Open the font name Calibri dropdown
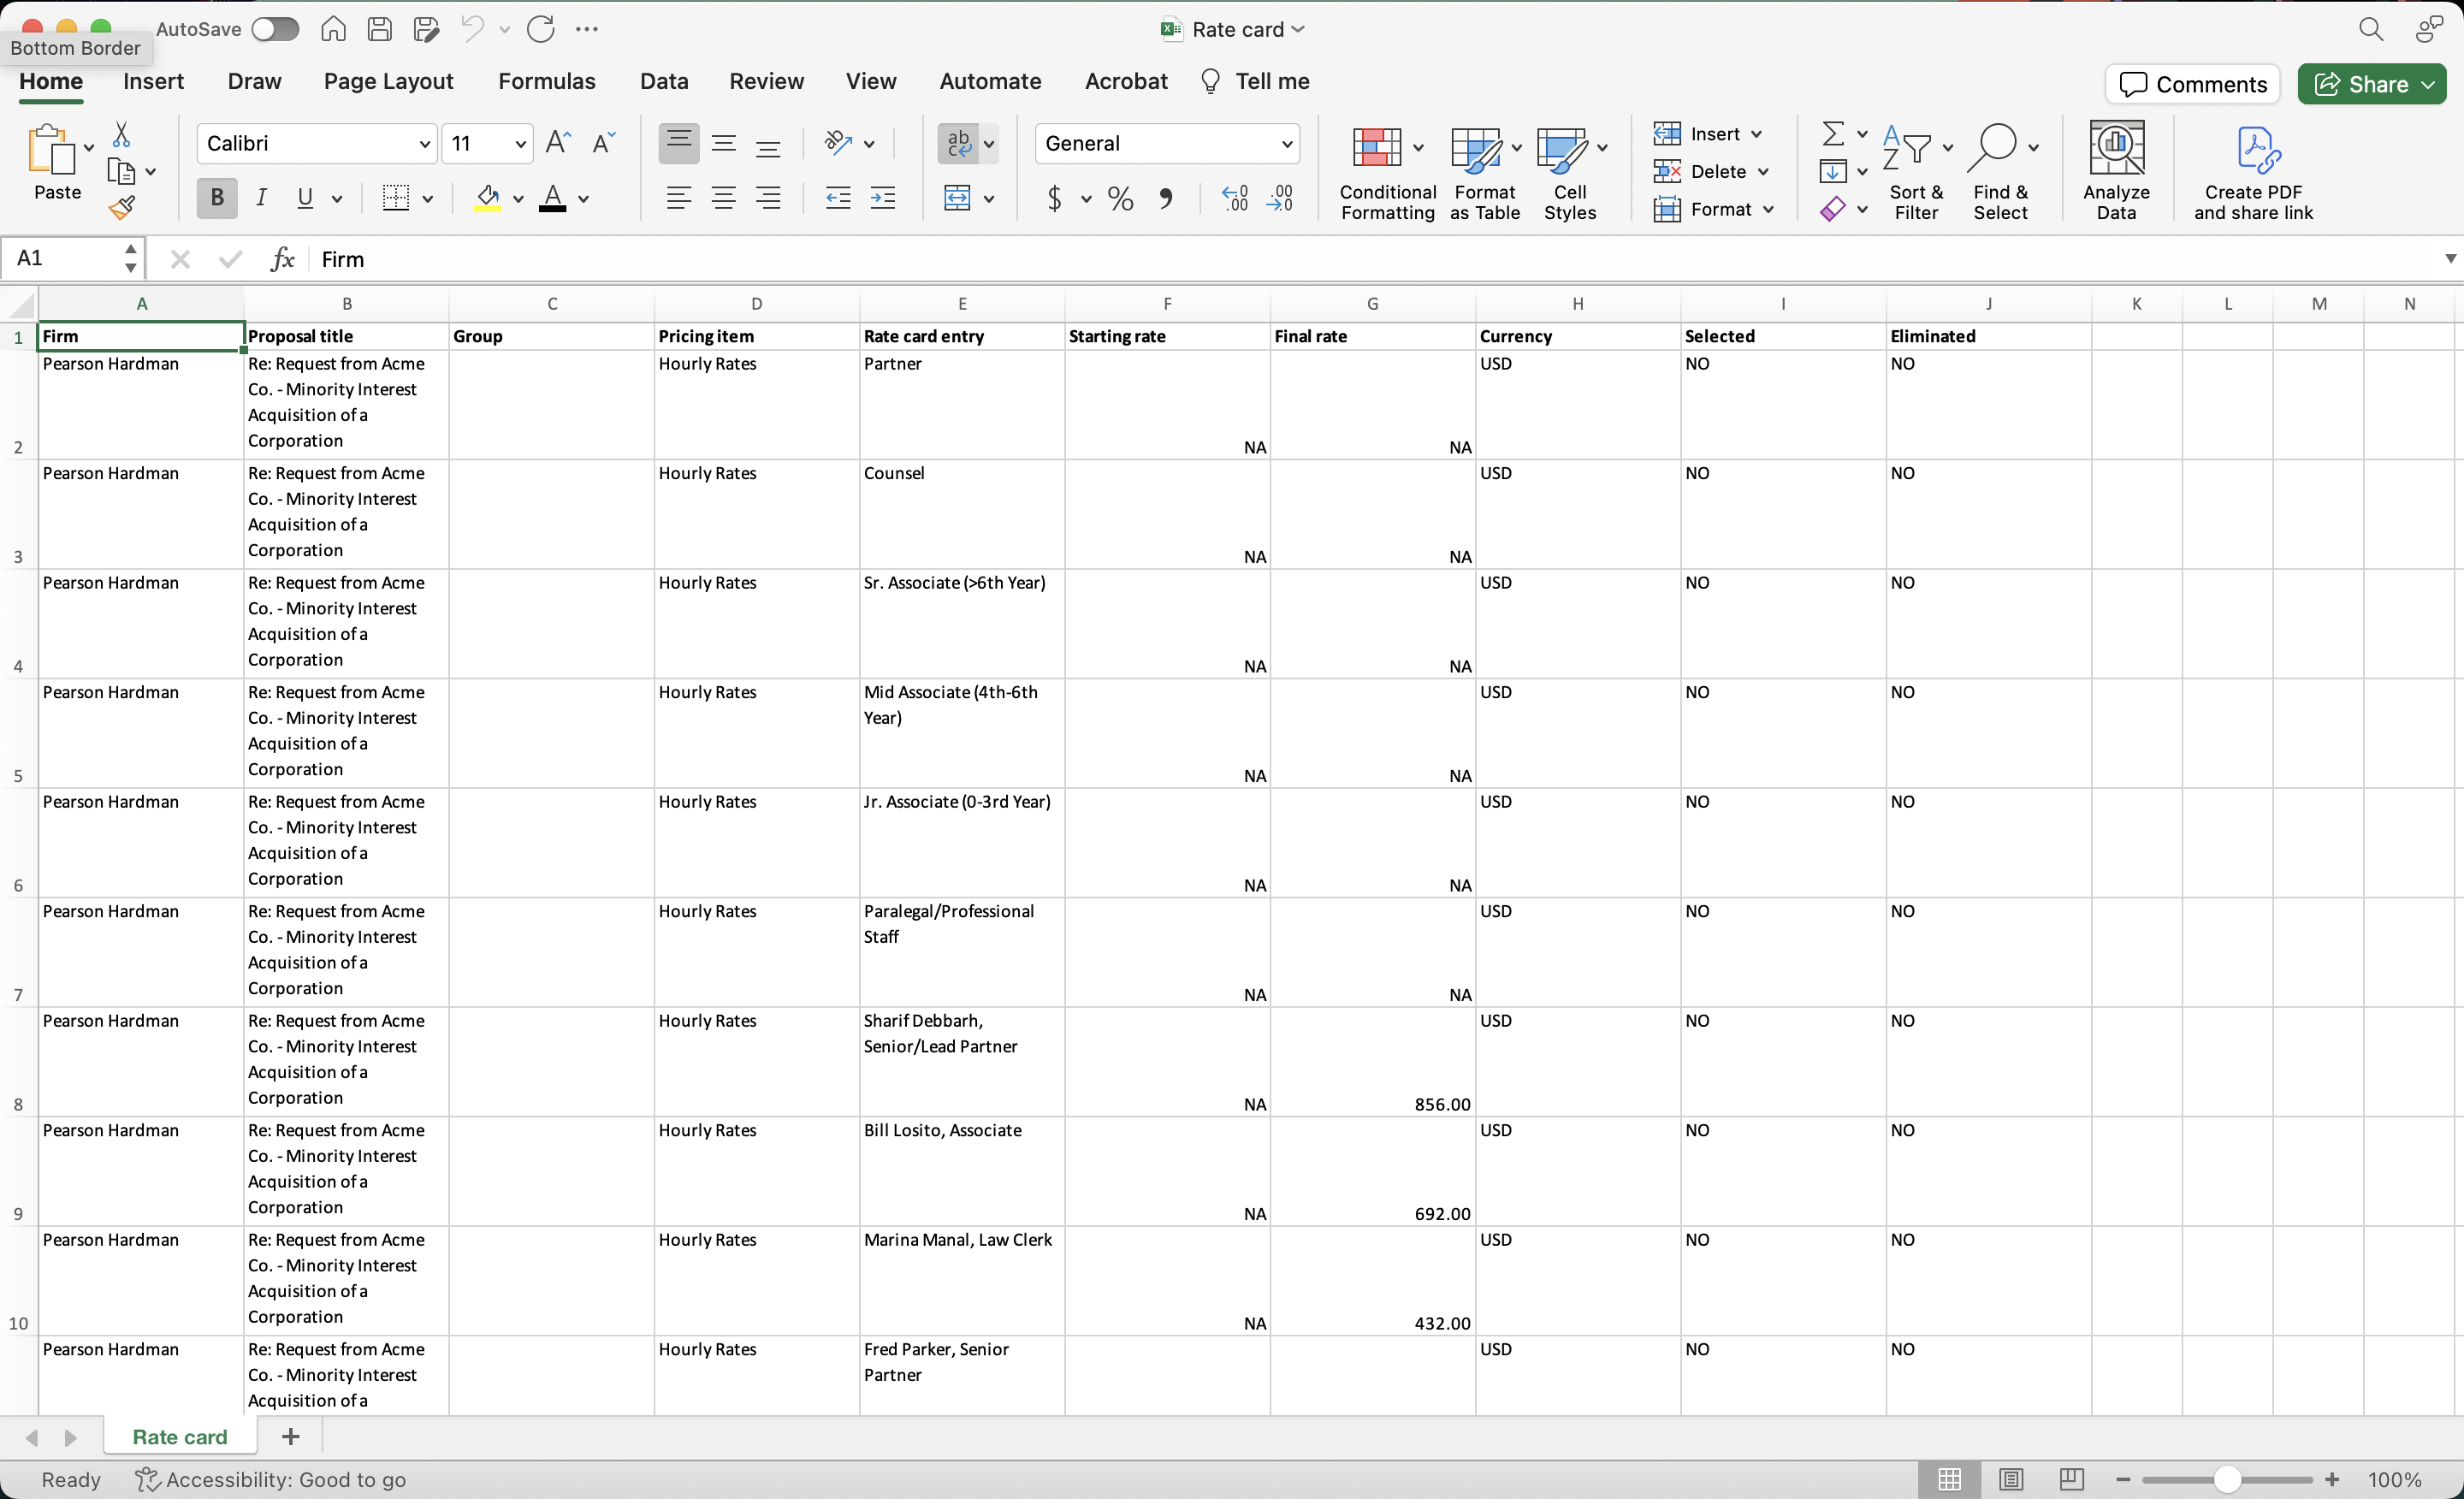The height and width of the screenshot is (1499, 2464). 424,144
